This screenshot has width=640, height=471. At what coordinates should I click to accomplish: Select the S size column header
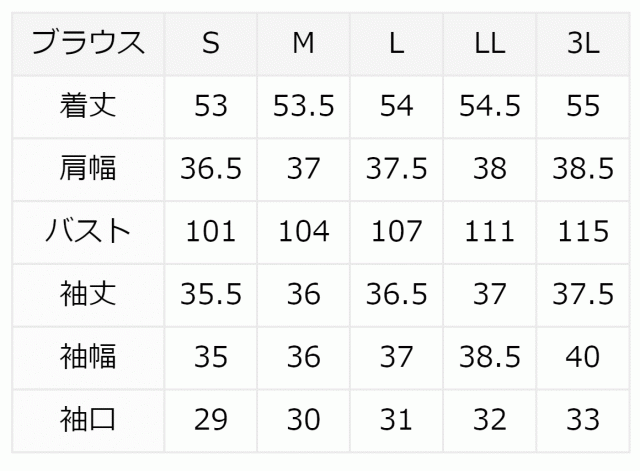(210, 43)
